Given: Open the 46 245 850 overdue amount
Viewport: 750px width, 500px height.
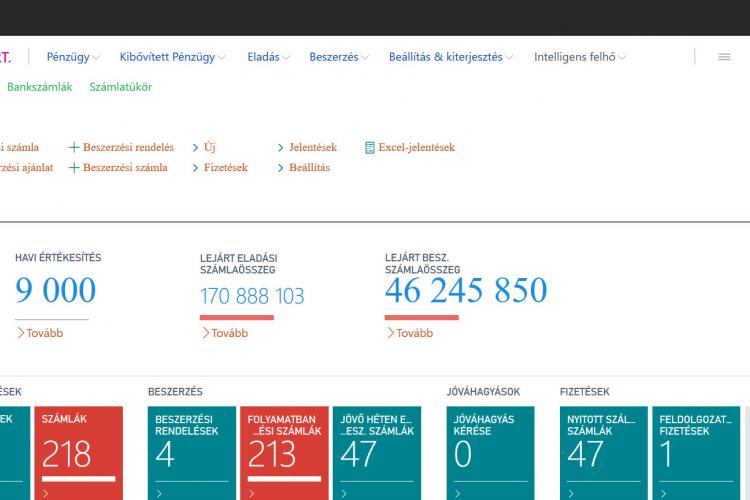Looking at the screenshot, I should (x=466, y=290).
